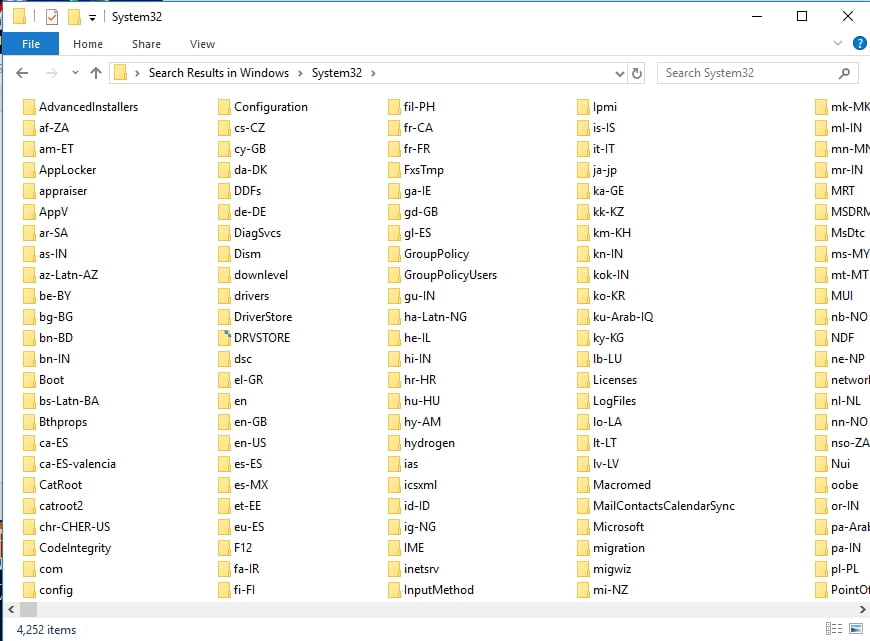
Task: Click the migwiz folder name
Action: (x=612, y=569)
